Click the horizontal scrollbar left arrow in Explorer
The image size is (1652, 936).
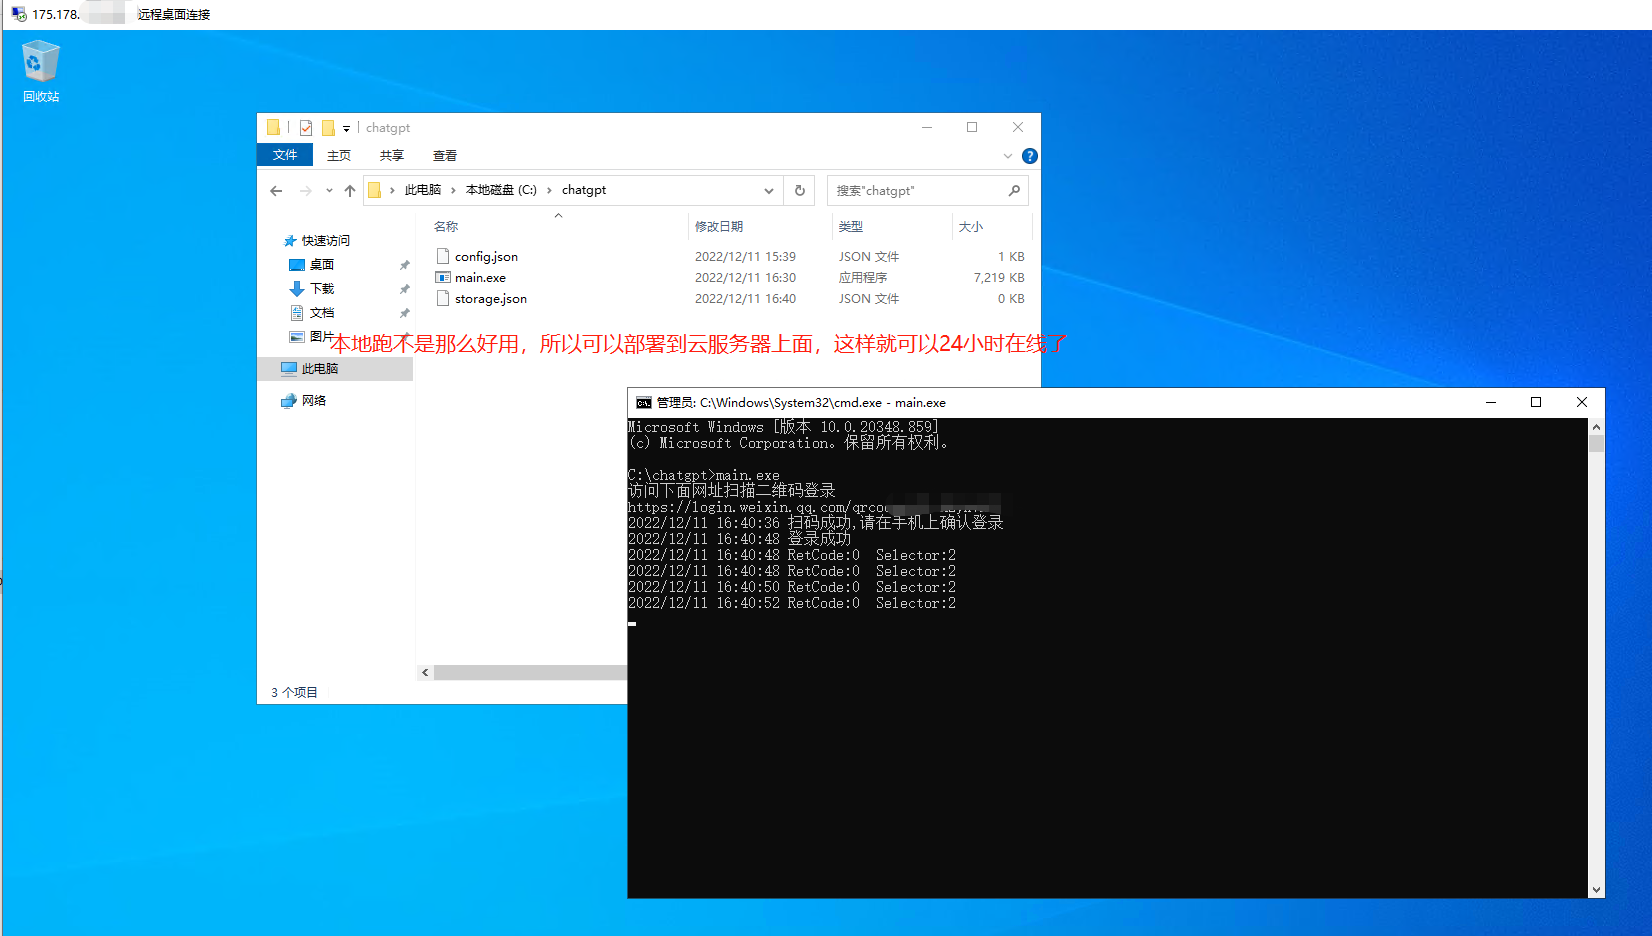pos(425,673)
